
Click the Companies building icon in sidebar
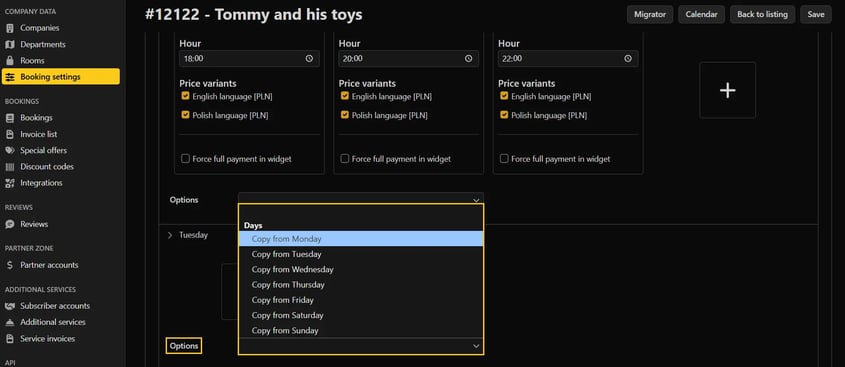point(10,28)
